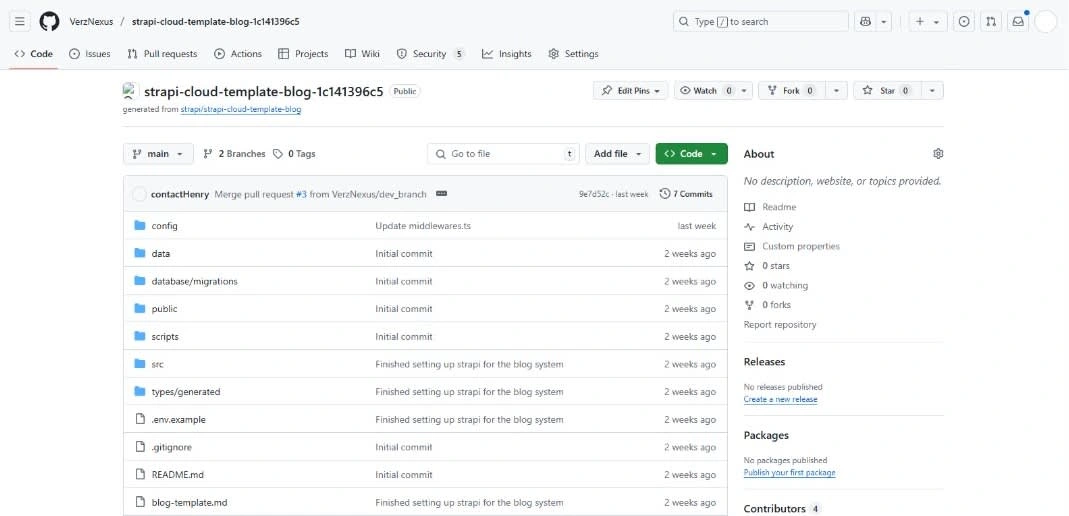Open About settings gear icon
The width and height of the screenshot is (1069, 516).
point(938,154)
